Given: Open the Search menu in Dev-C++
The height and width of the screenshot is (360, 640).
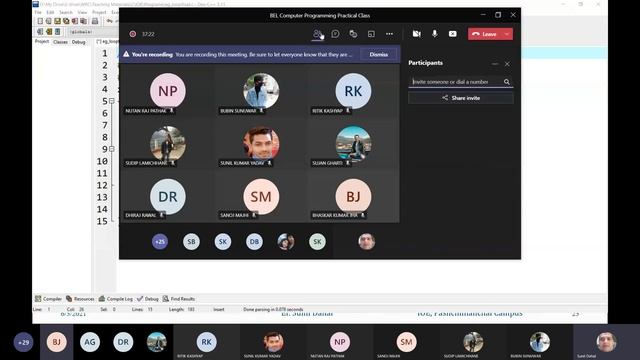Looking at the screenshot, I should point(66,12).
